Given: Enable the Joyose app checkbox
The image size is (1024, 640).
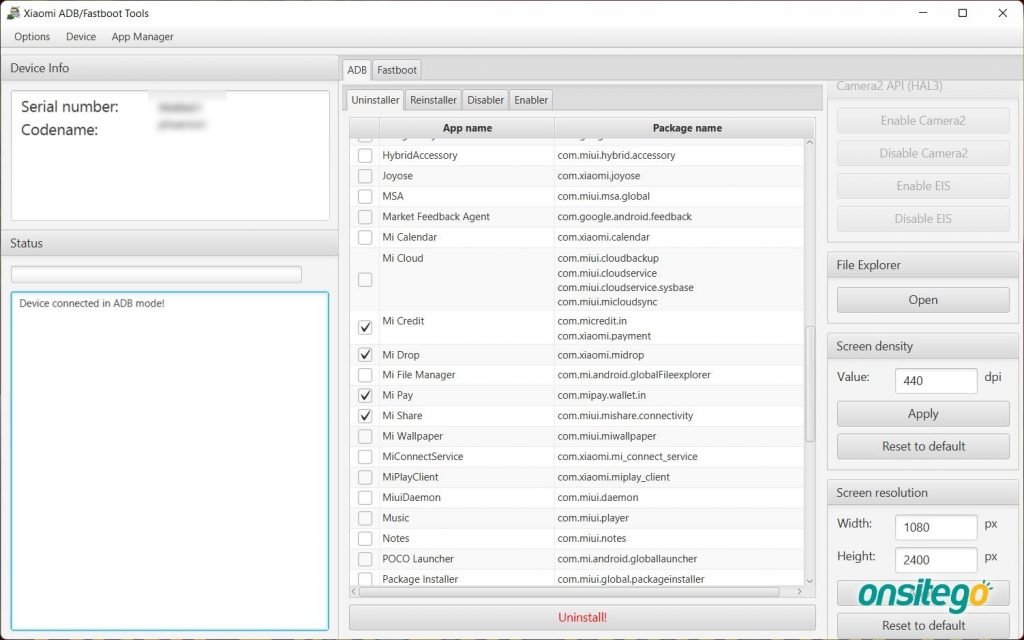Looking at the screenshot, I should [365, 176].
